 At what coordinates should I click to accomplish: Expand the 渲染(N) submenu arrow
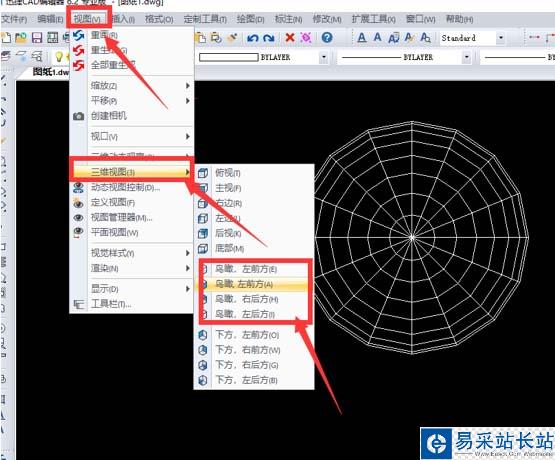[x=188, y=268]
